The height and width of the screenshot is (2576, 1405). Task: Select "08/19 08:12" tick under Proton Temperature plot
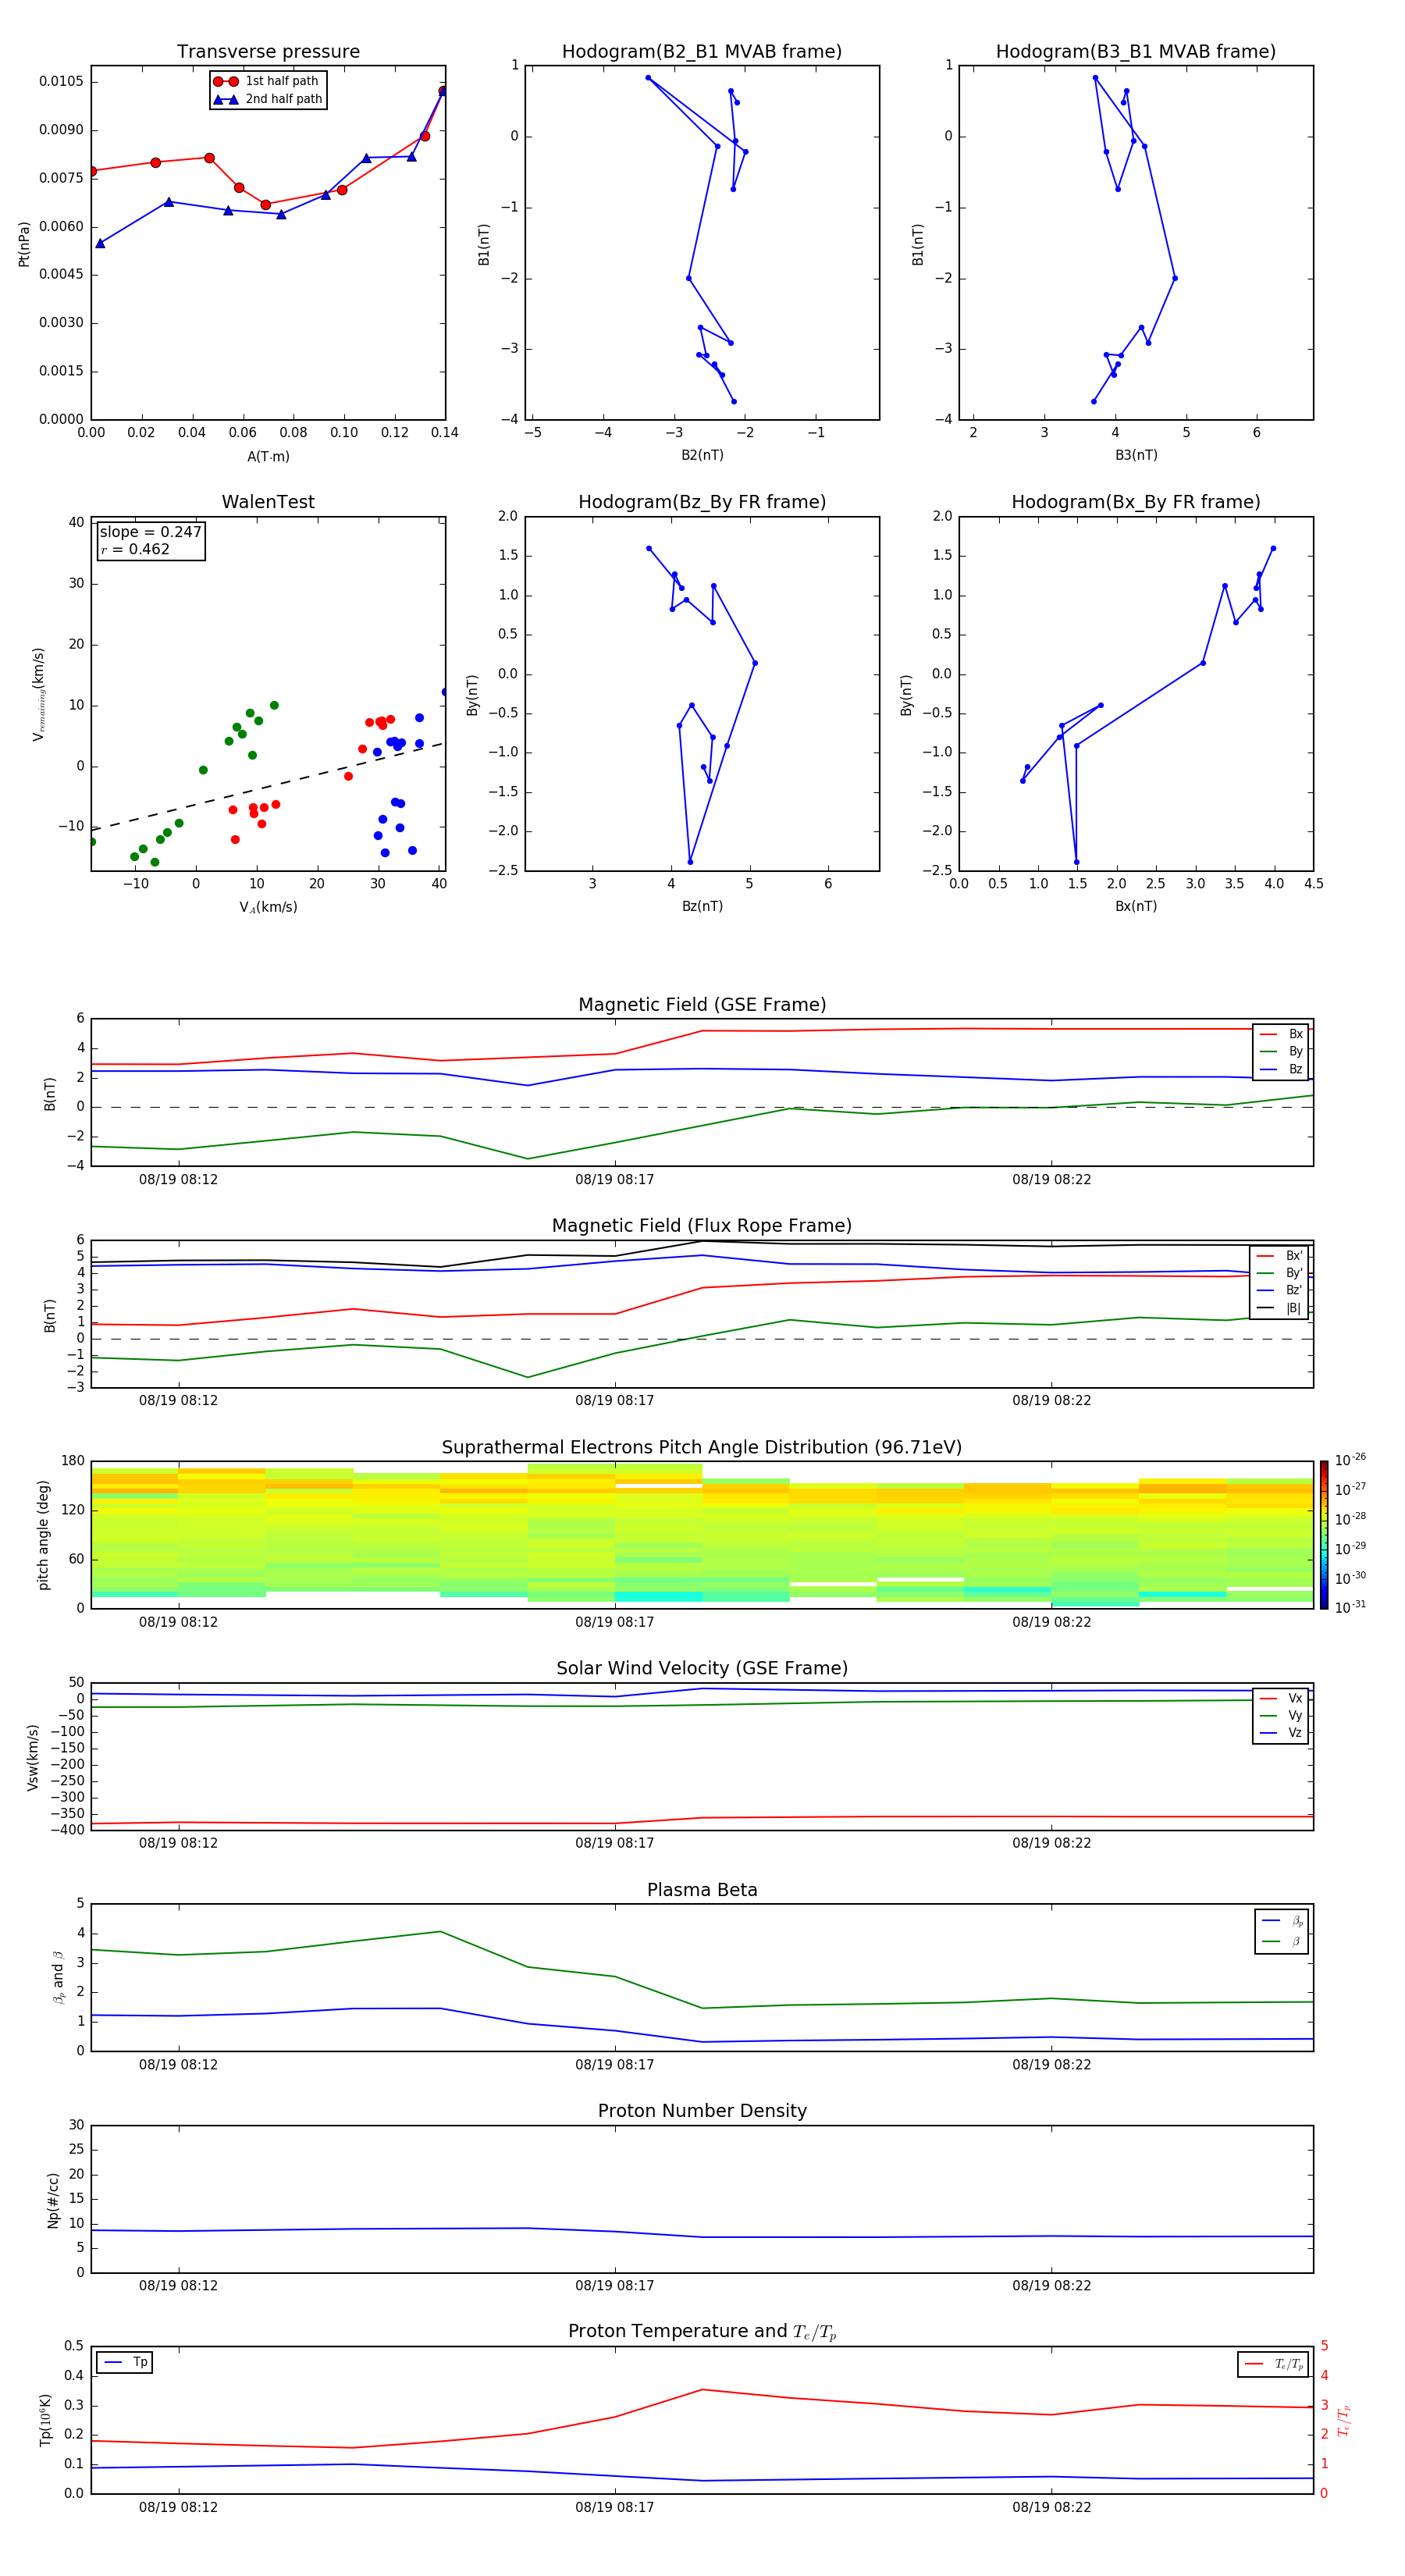click(178, 2507)
